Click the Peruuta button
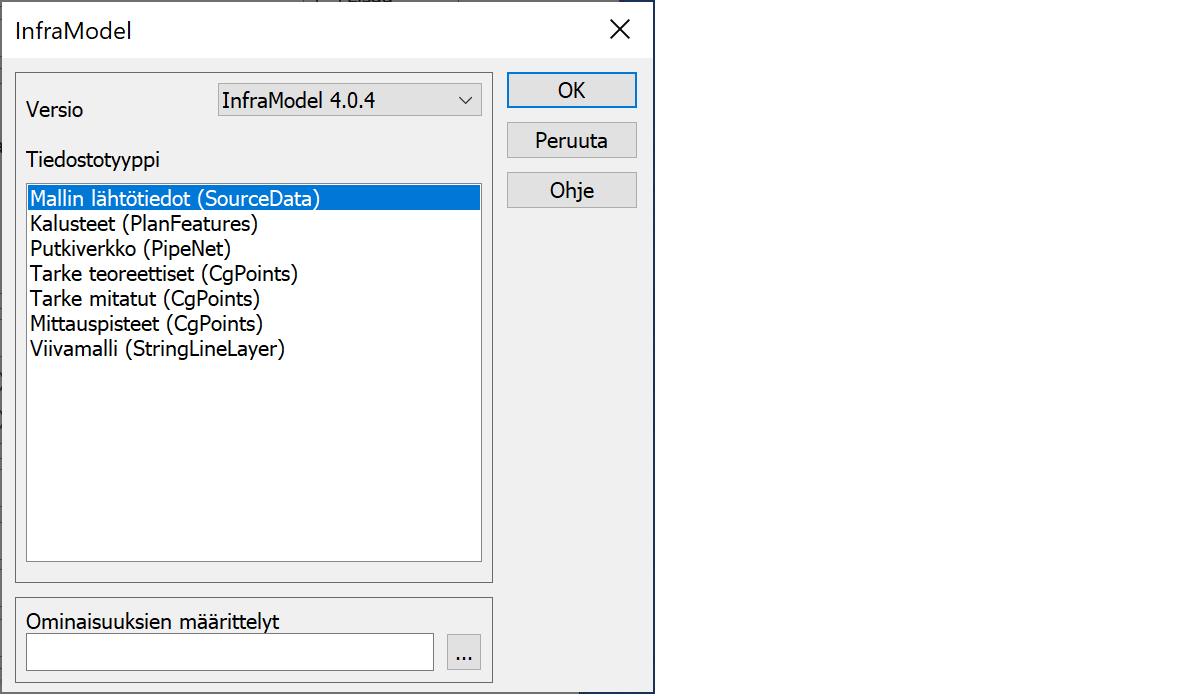Viewport: 1200px width, 694px height. [571, 141]
